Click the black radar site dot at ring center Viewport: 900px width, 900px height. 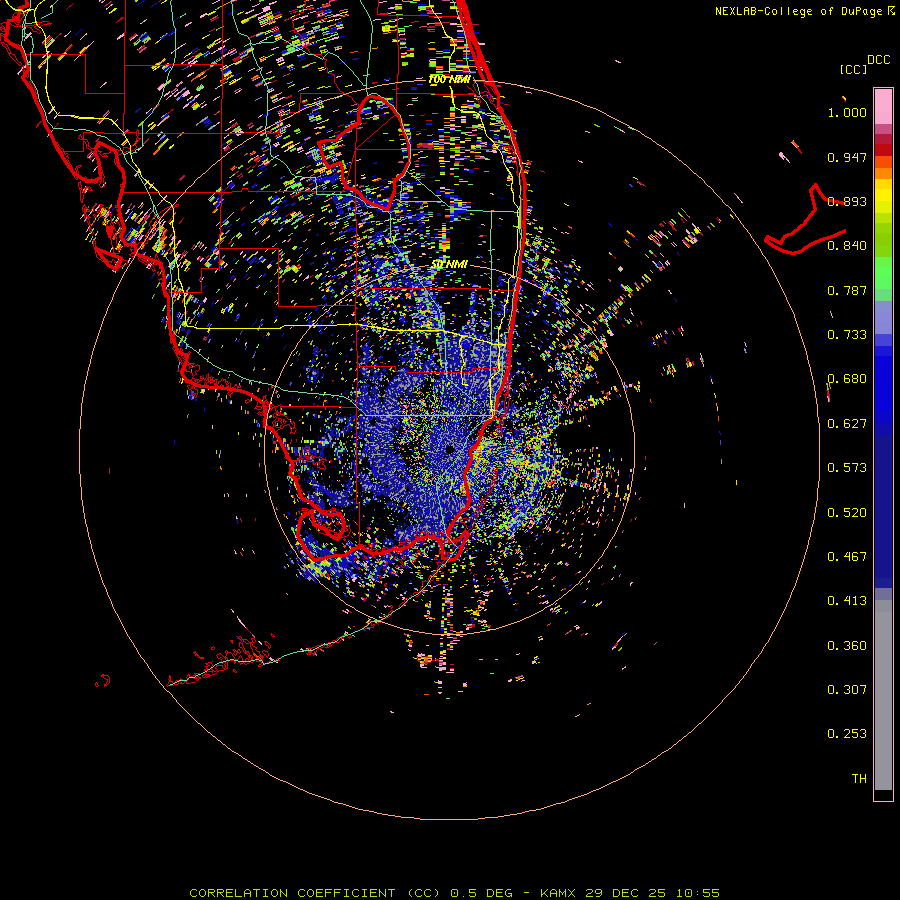click(450, 449)
